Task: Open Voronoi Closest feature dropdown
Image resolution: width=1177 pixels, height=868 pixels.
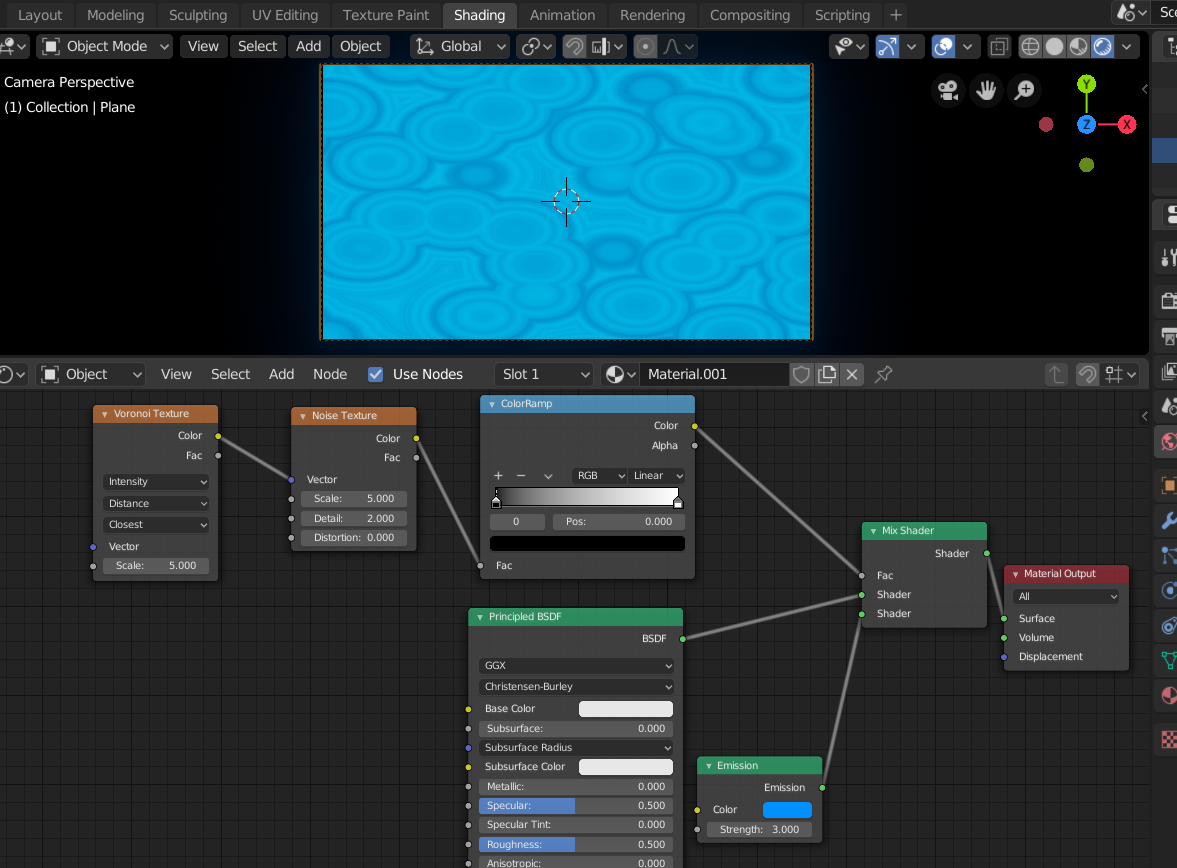Action: point(156,524)
